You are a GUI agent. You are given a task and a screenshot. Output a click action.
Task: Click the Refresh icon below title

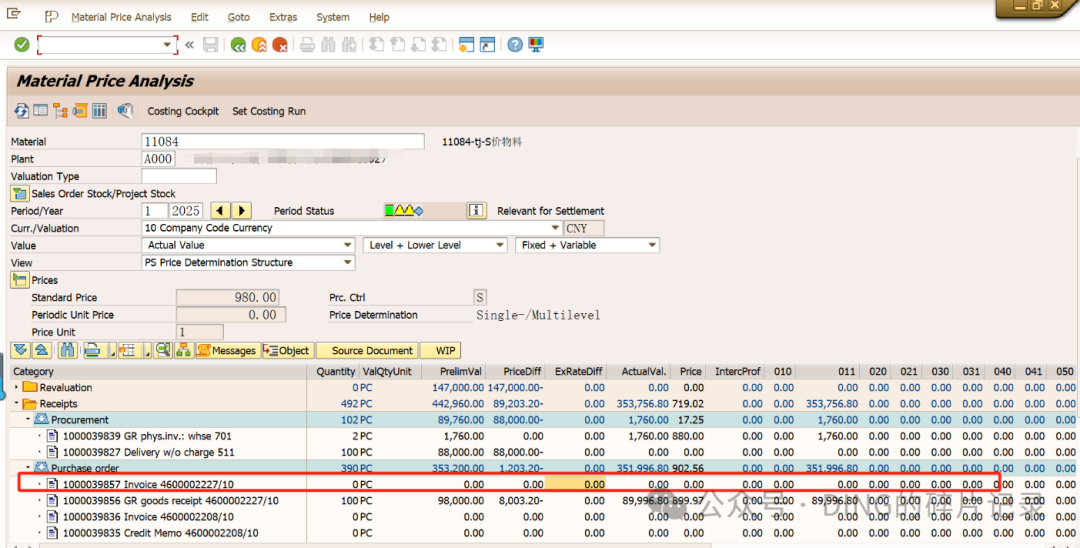point(21,111)
